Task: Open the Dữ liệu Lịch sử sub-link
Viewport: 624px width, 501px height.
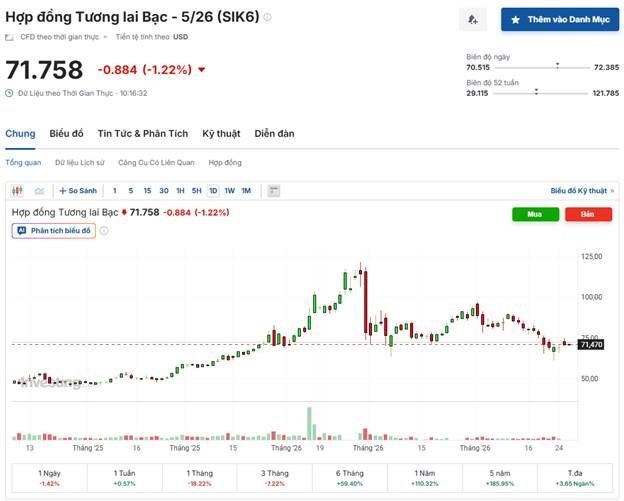Action: pyautogui.click(x=78, y=162)
